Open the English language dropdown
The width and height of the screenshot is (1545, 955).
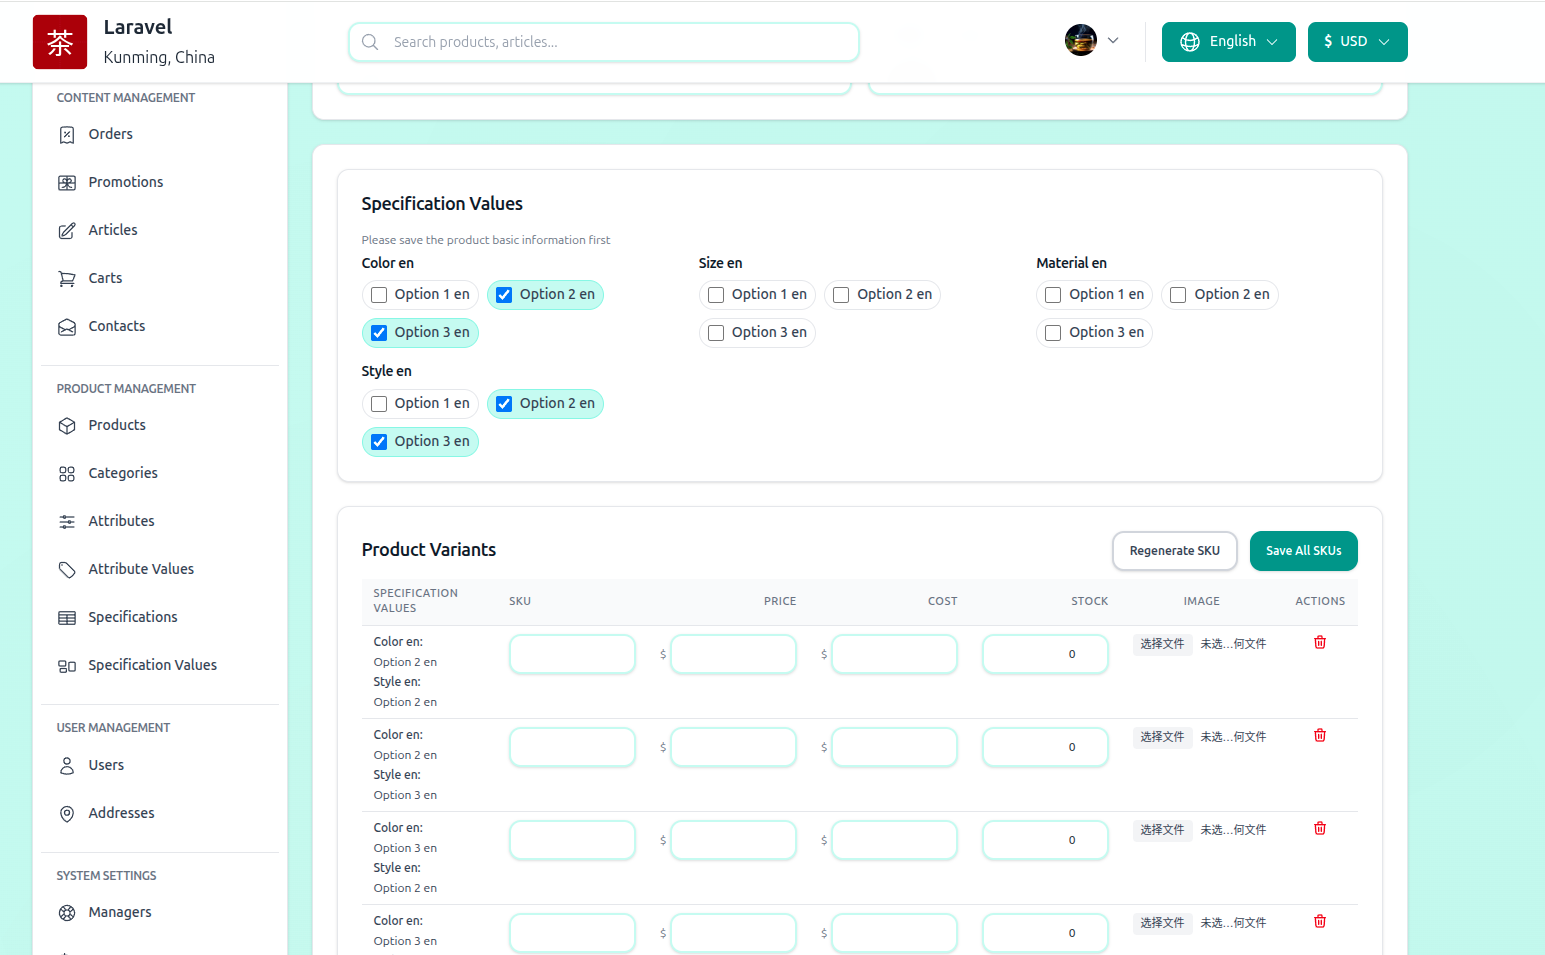1228,42
